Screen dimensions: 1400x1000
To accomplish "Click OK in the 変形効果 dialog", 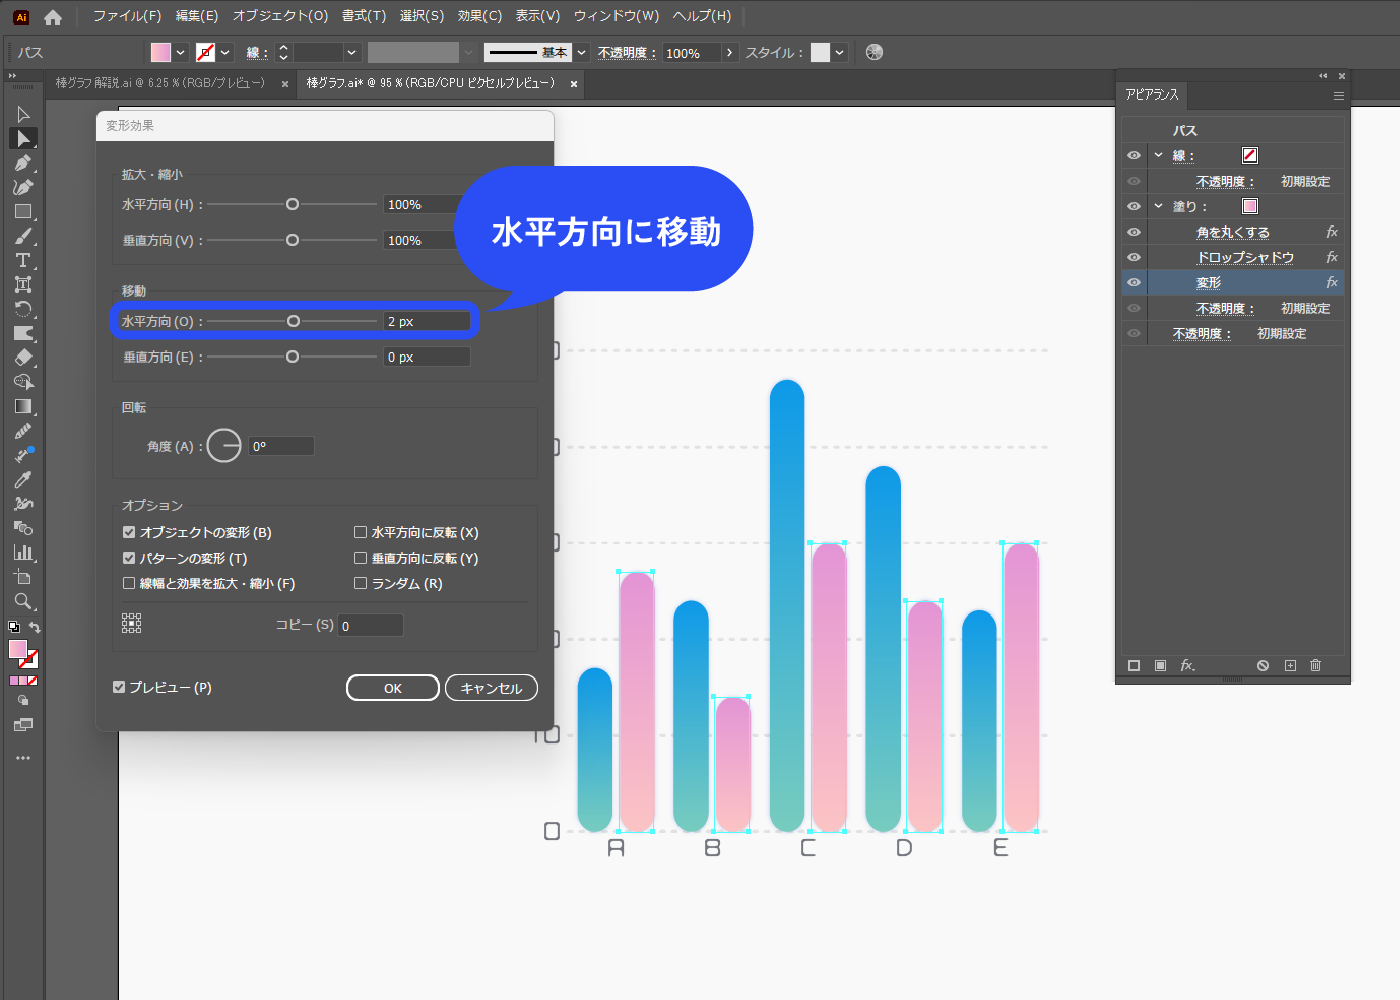I will (x=393, y=688).
